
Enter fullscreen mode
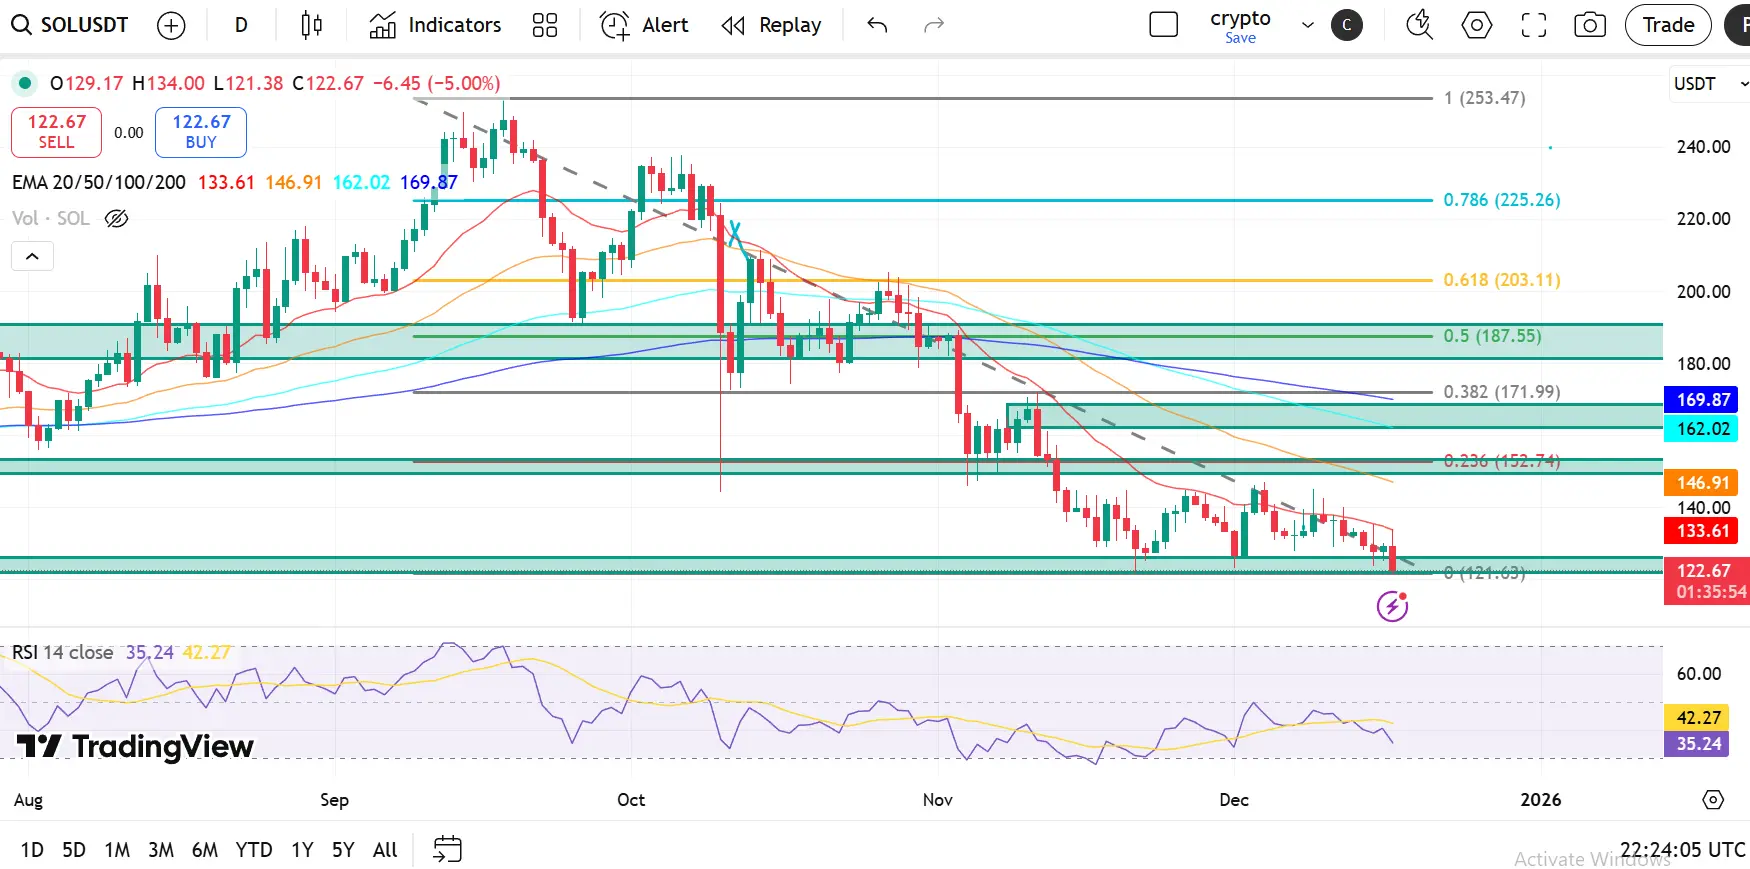pyautogui.click(x=1534, y=25)
